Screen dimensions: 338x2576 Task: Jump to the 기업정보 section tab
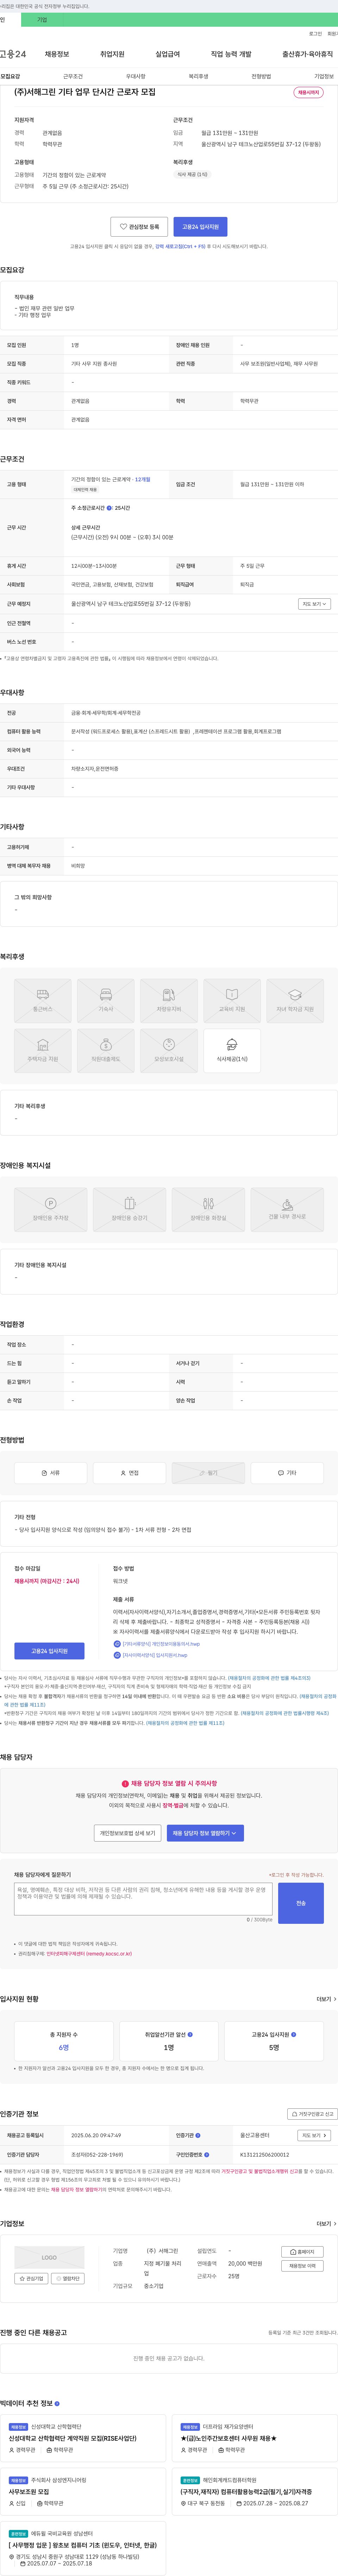tap(324, 76)
